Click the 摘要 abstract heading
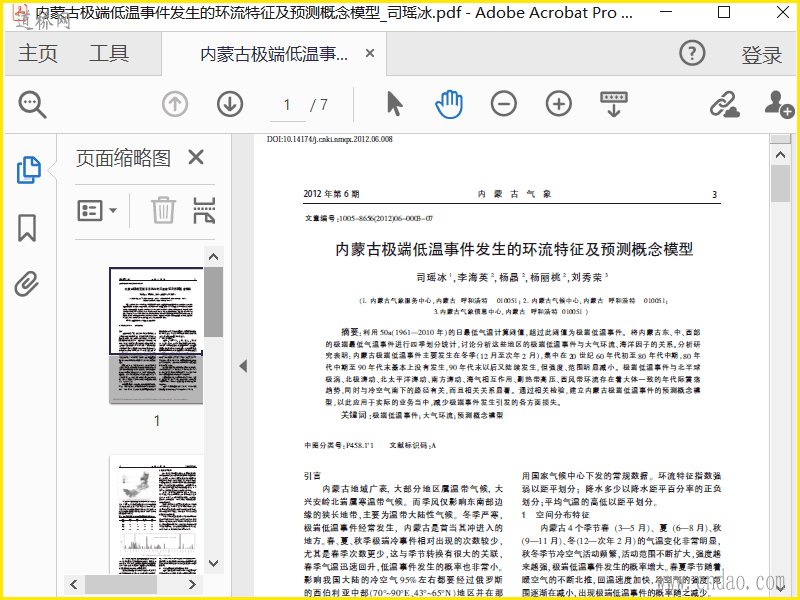Screen dimensions: 800x600 351,332
